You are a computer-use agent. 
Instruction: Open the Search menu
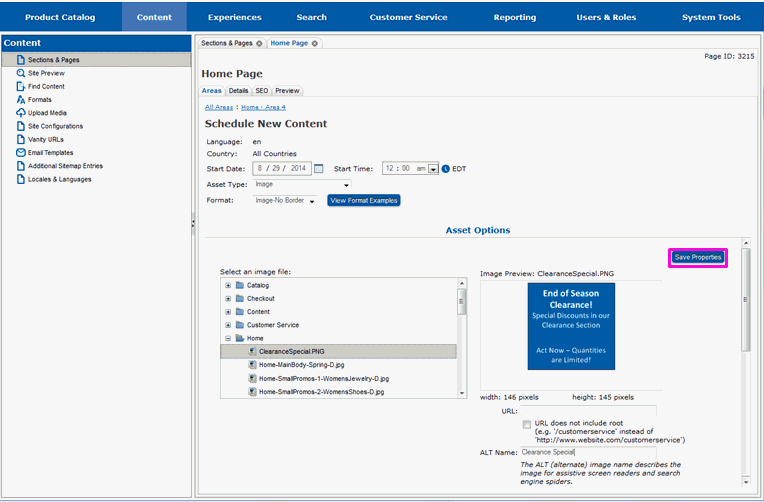[312, 17]
